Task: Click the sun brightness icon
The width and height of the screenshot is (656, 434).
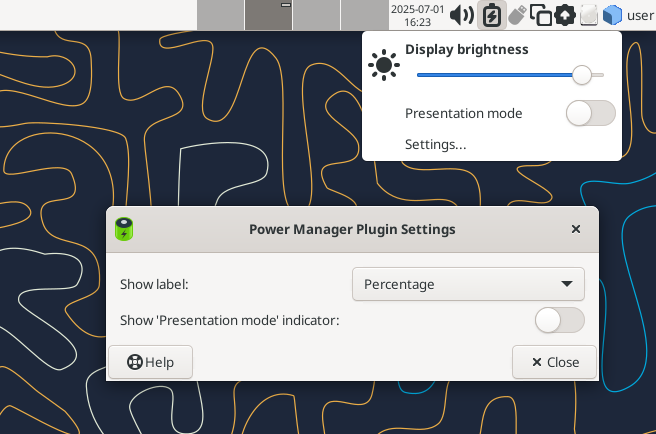Action: (384, 65)
